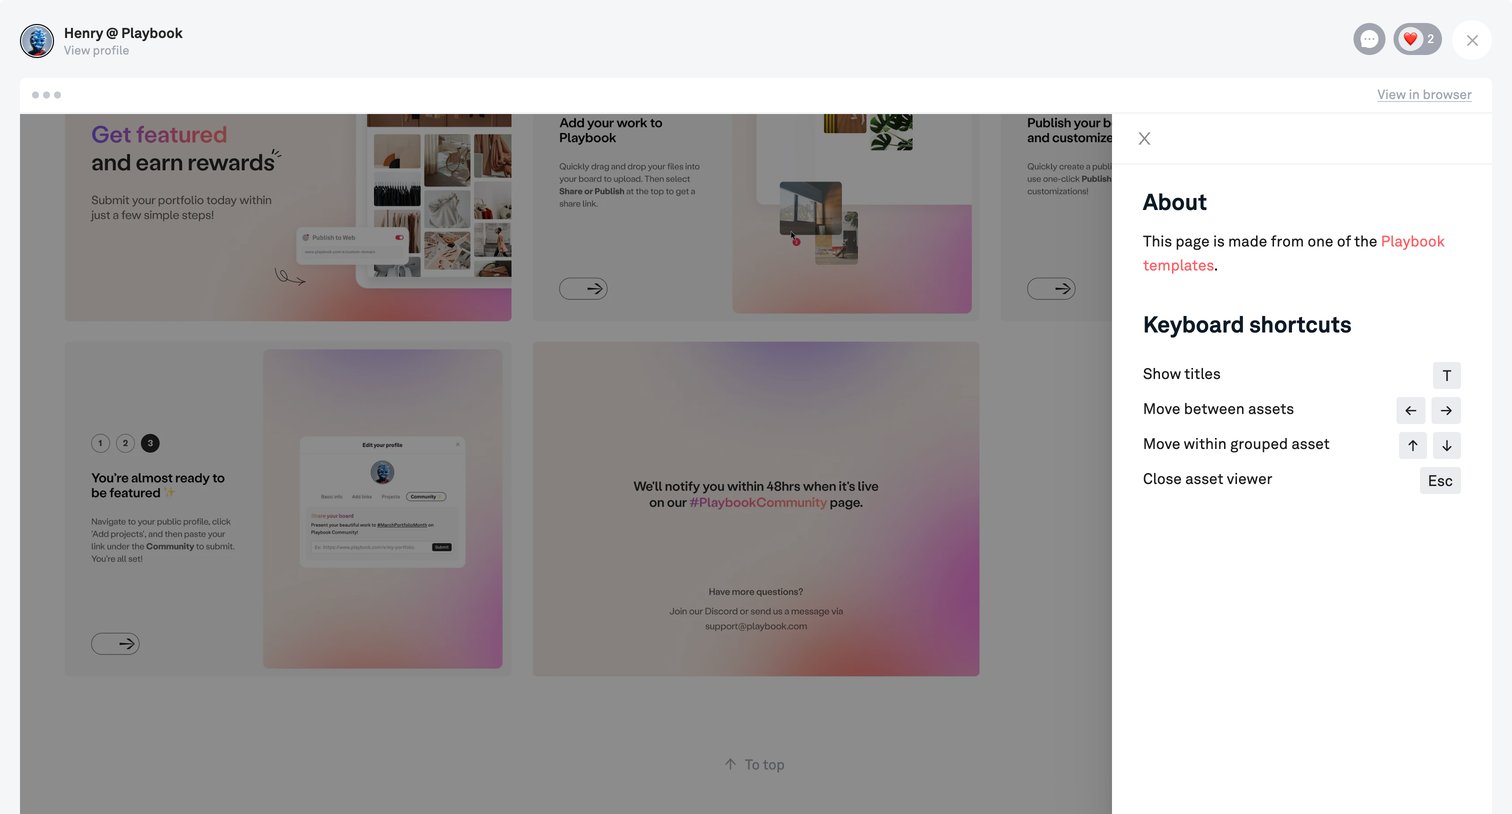Click the Show titles label
Viewport: 1512px width, 814px height.
(x=1181, y=374)
